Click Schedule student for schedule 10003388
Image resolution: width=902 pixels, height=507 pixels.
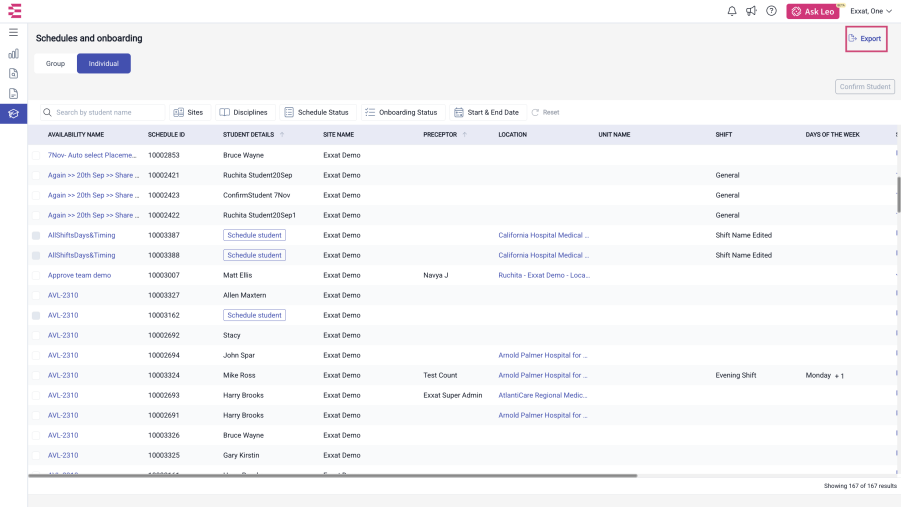pos(254,255)
